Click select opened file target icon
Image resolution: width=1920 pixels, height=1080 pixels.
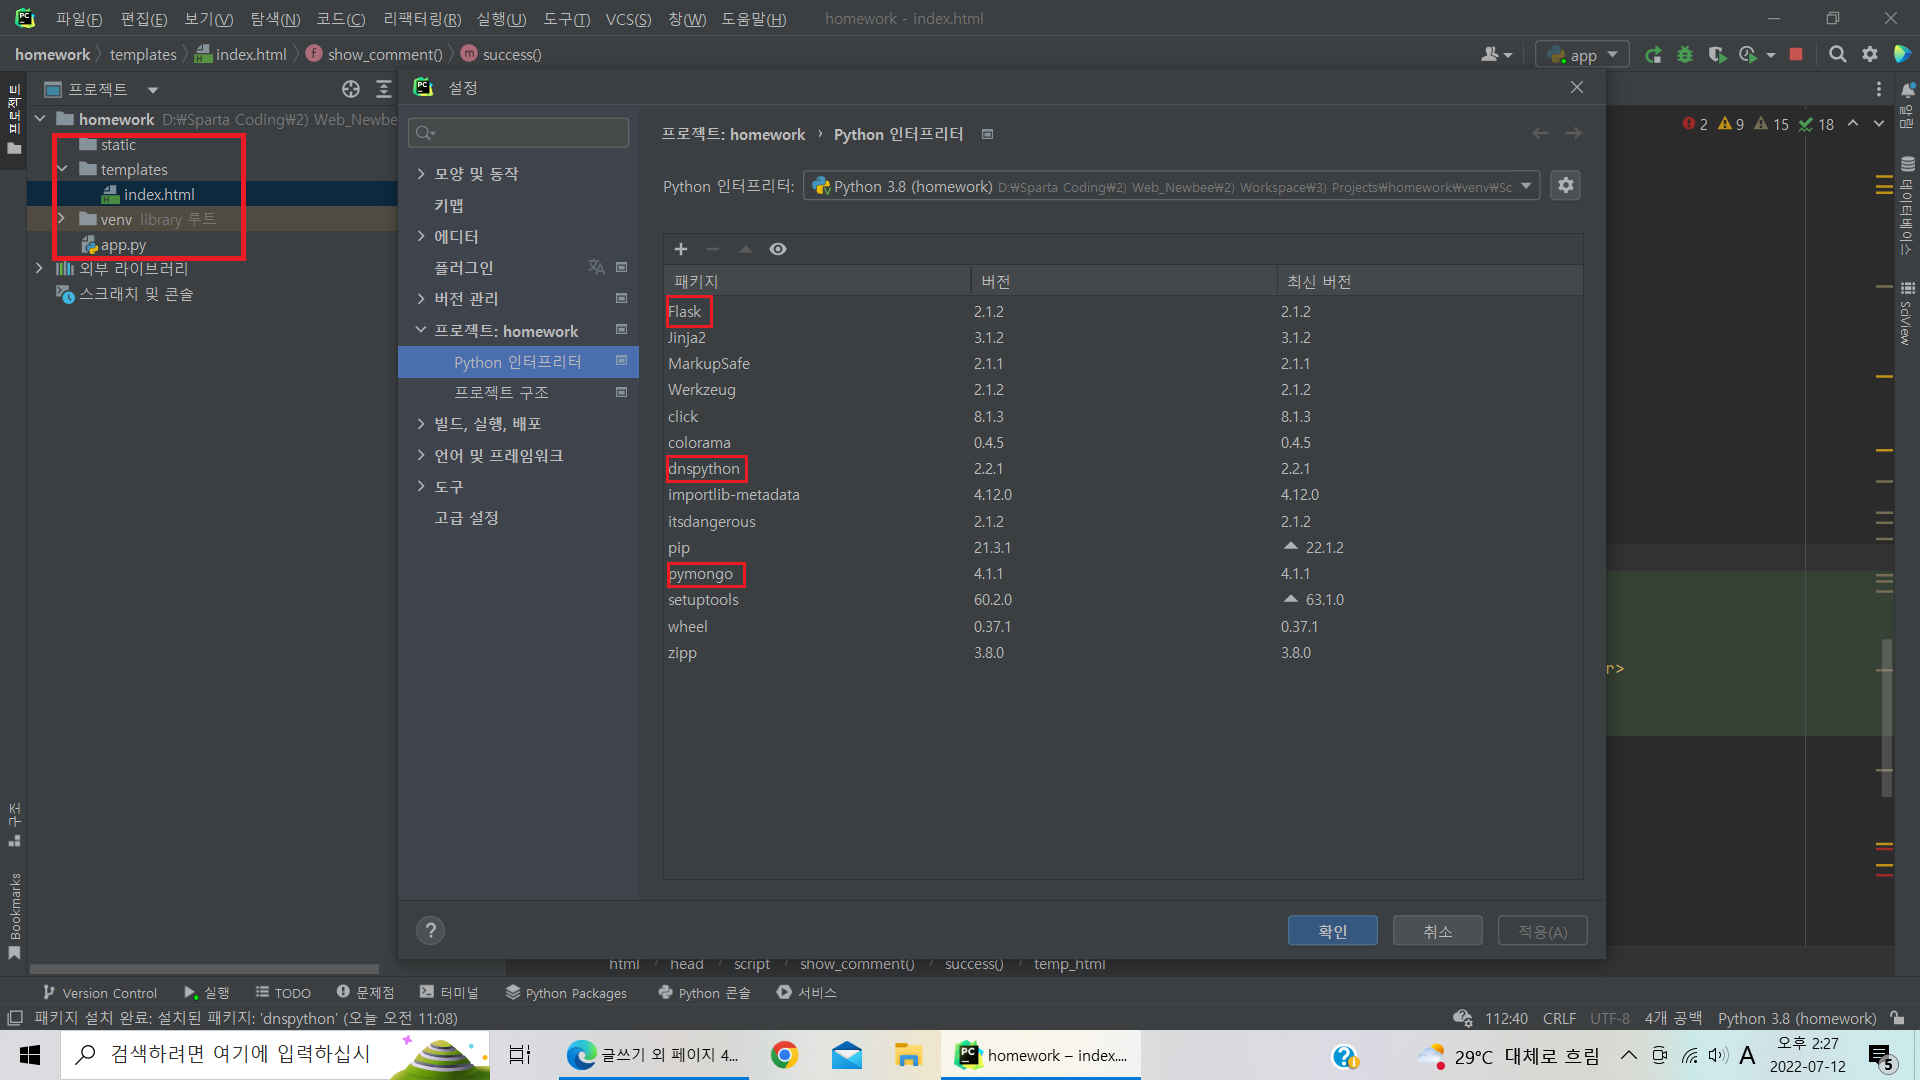tap(351, 89)
